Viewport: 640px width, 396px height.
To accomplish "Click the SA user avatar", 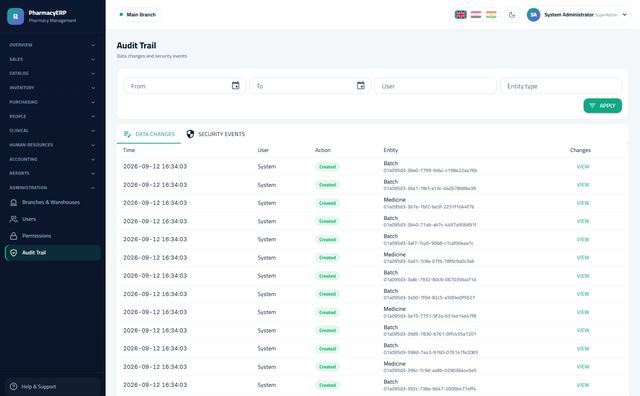I will 533,15.
